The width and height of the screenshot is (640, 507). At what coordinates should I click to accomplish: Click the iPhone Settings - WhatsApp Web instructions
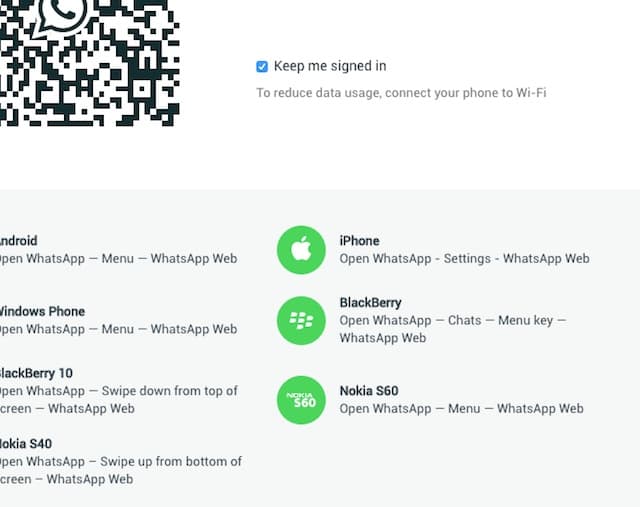[464, 259]
